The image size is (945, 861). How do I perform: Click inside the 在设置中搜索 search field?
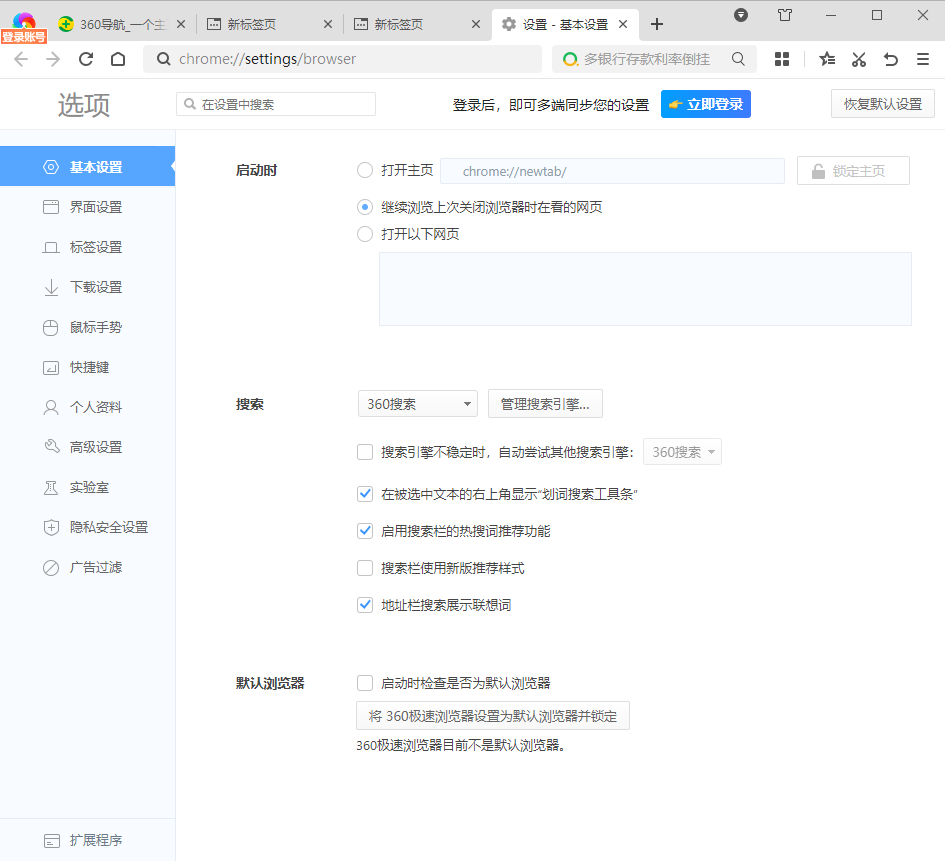point(275,103)
